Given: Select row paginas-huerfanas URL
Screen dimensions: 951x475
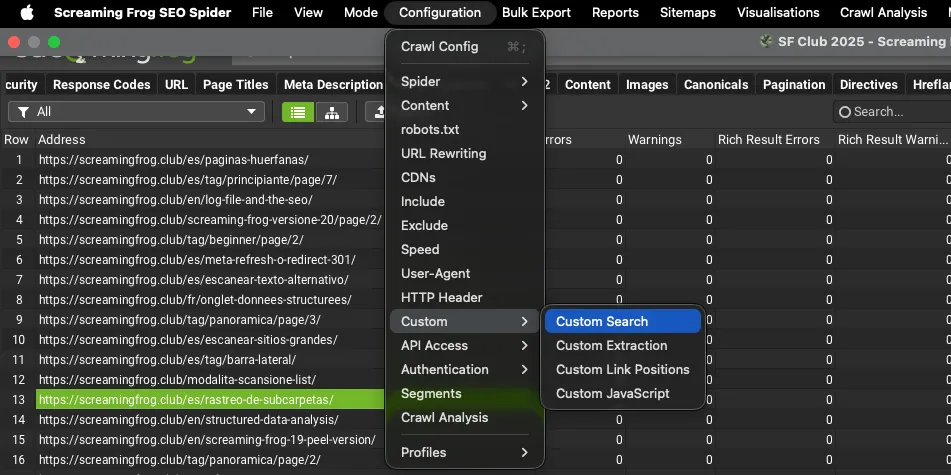Looking at the screenshot, I should point(174,160).
